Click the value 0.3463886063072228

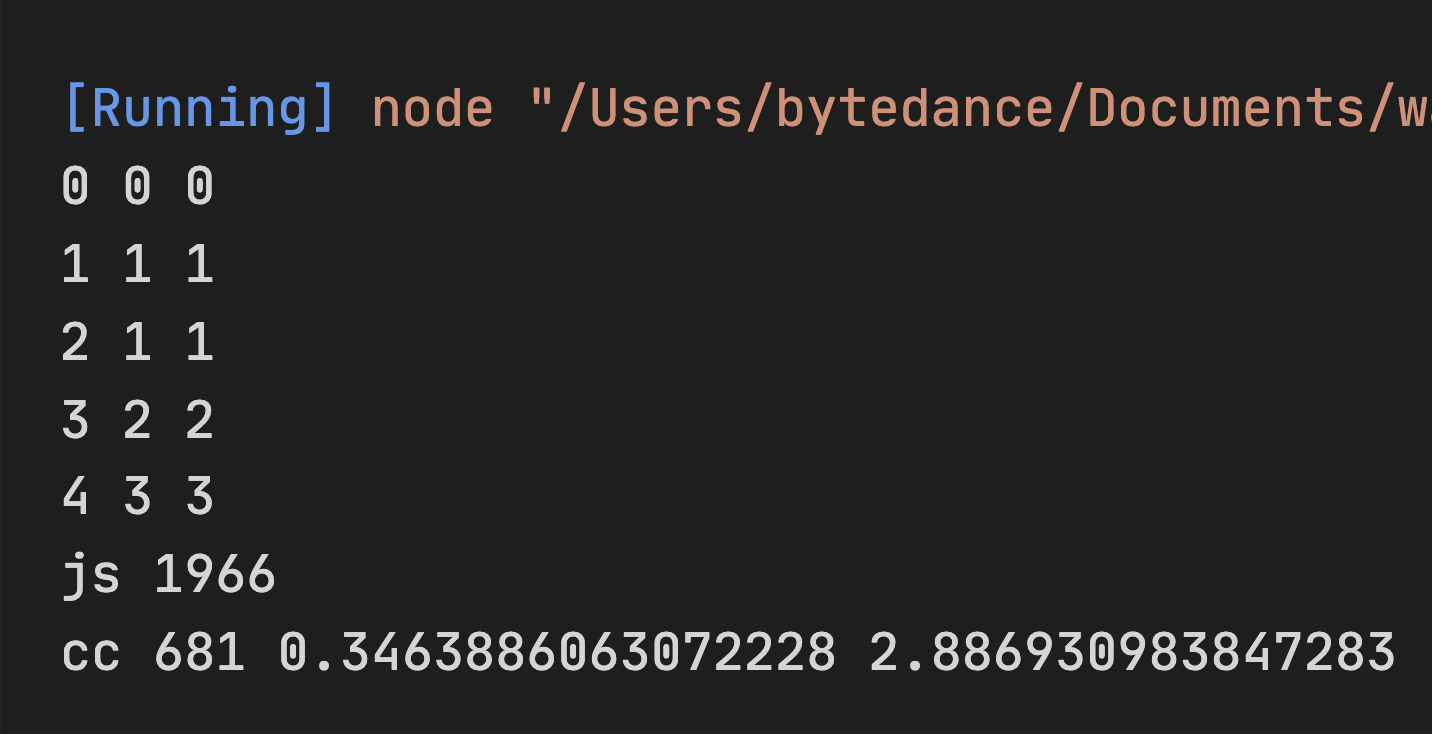[556, 654]
